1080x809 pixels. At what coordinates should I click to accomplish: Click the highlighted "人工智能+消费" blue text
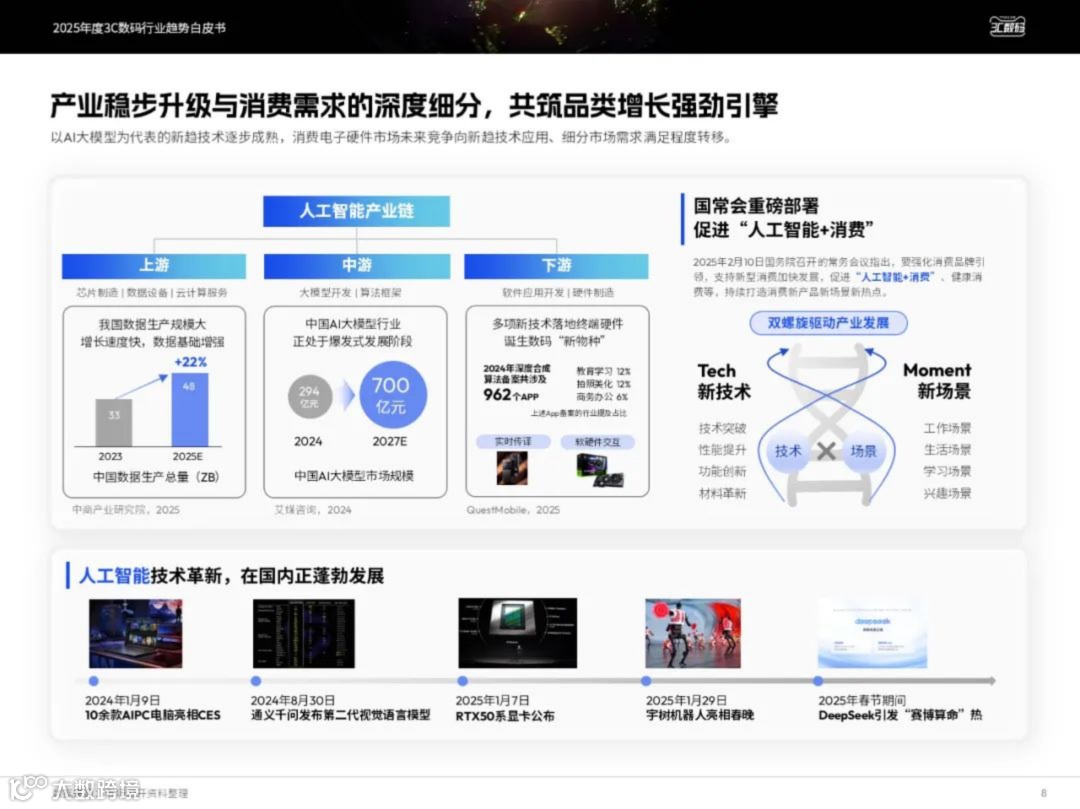[x=895, y=277]
